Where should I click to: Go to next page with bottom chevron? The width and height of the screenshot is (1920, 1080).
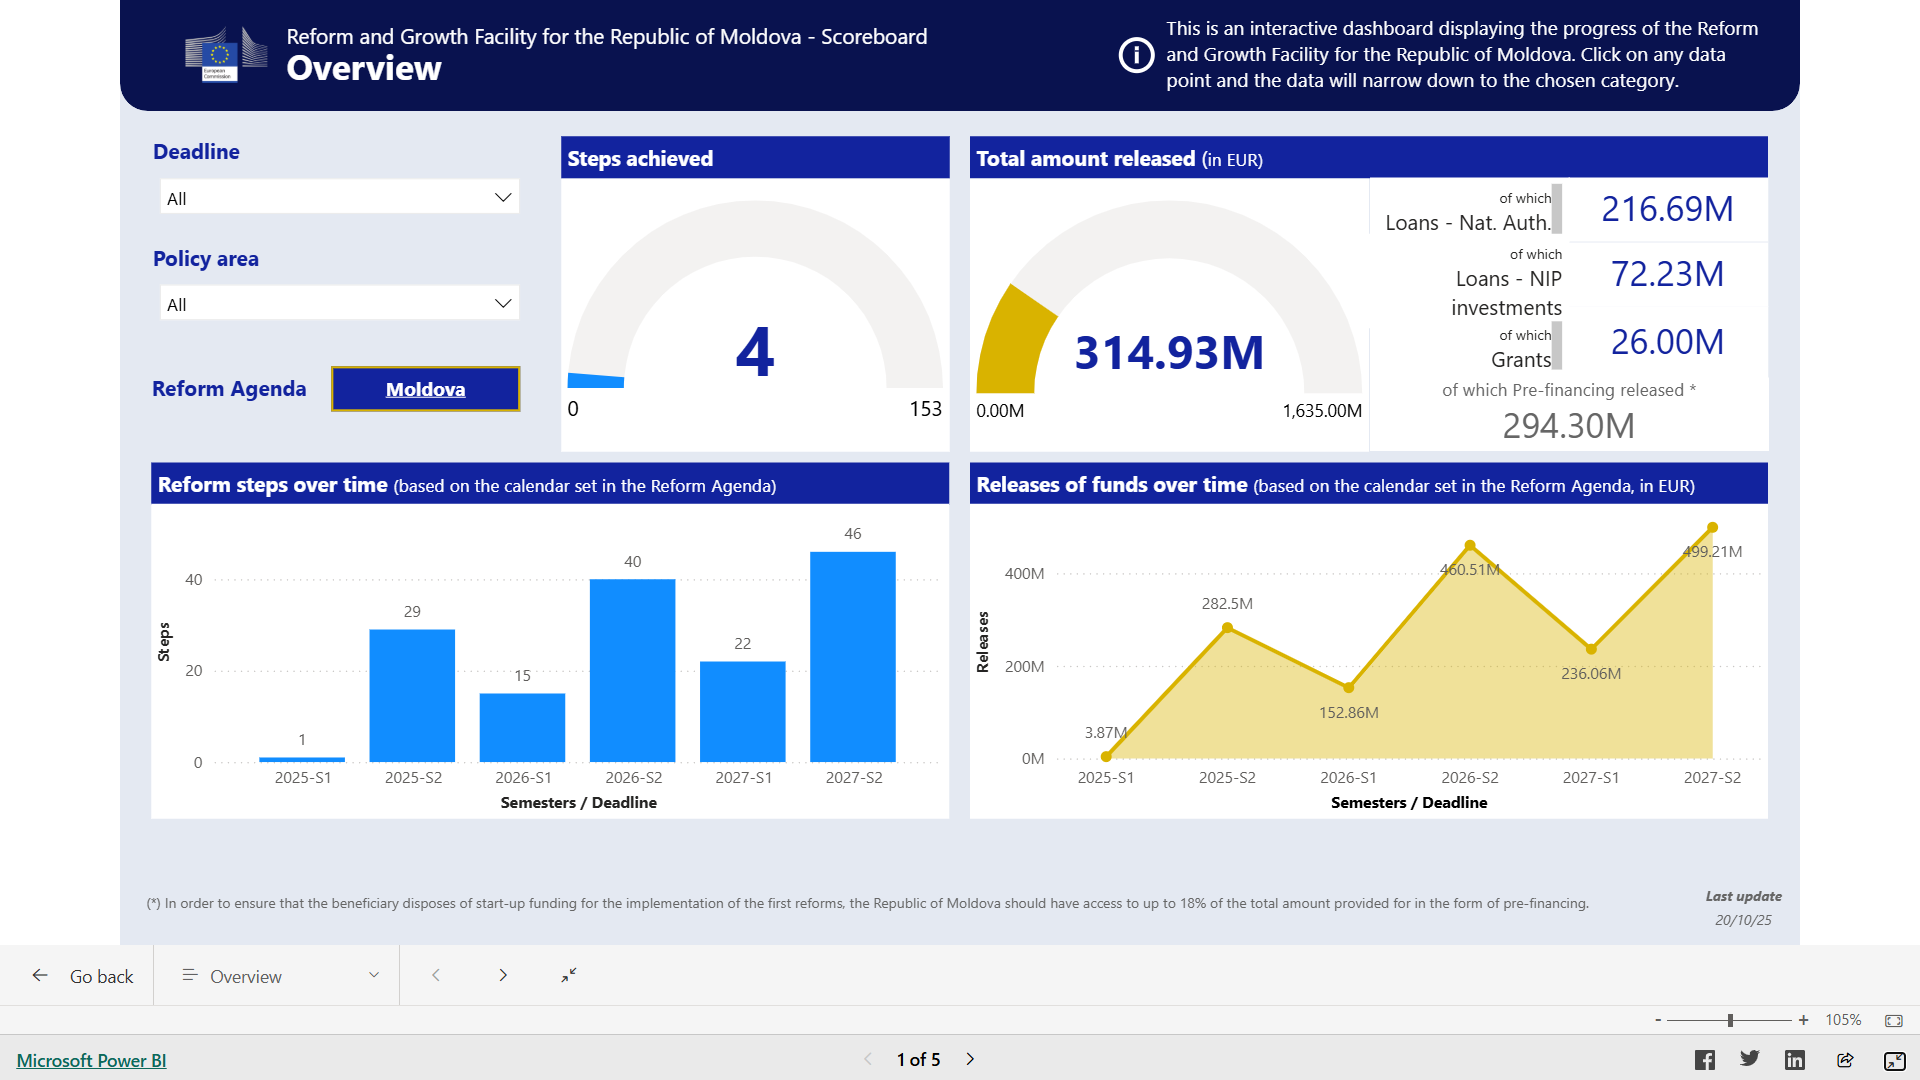pos(970,1059)
